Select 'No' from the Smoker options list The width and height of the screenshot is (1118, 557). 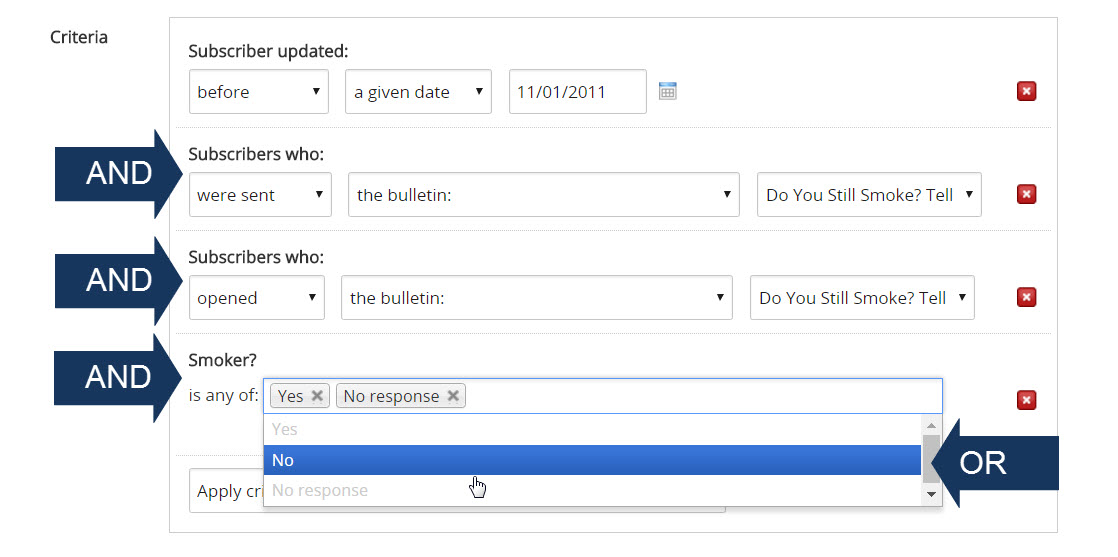pos(590,460)
